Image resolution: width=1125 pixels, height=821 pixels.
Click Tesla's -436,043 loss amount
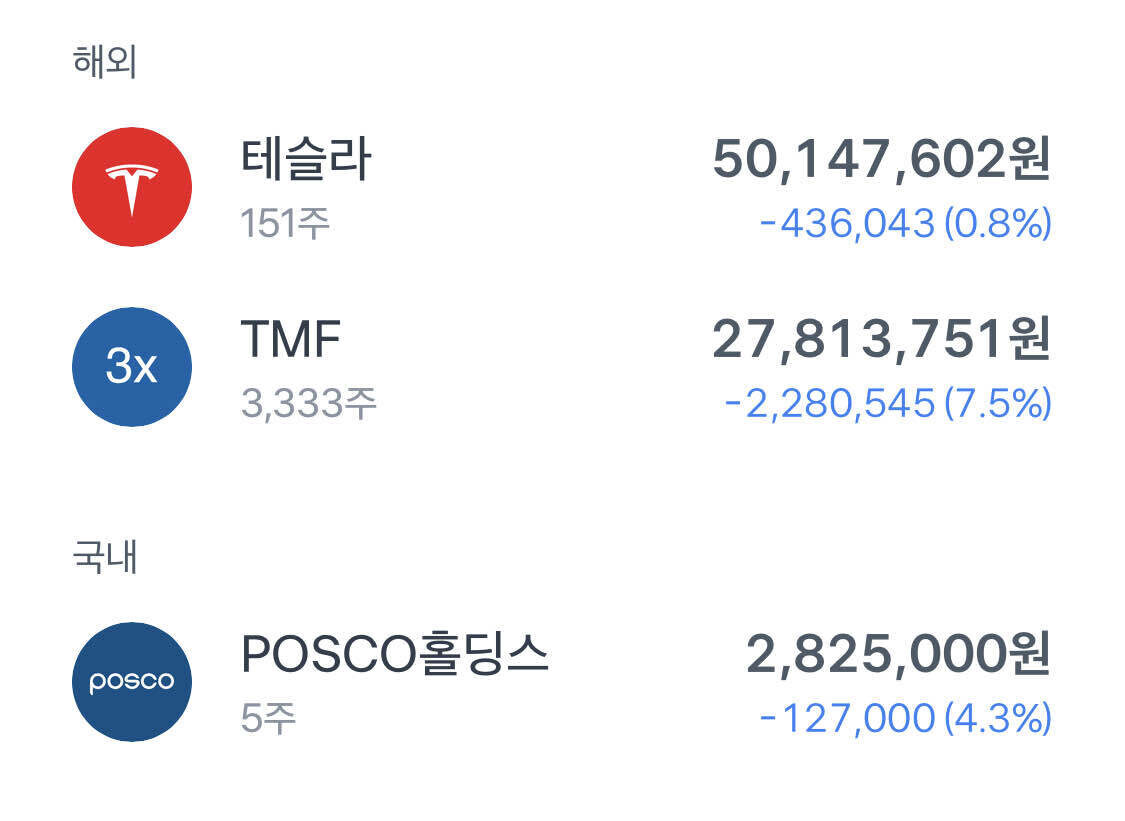coord(848,224)
